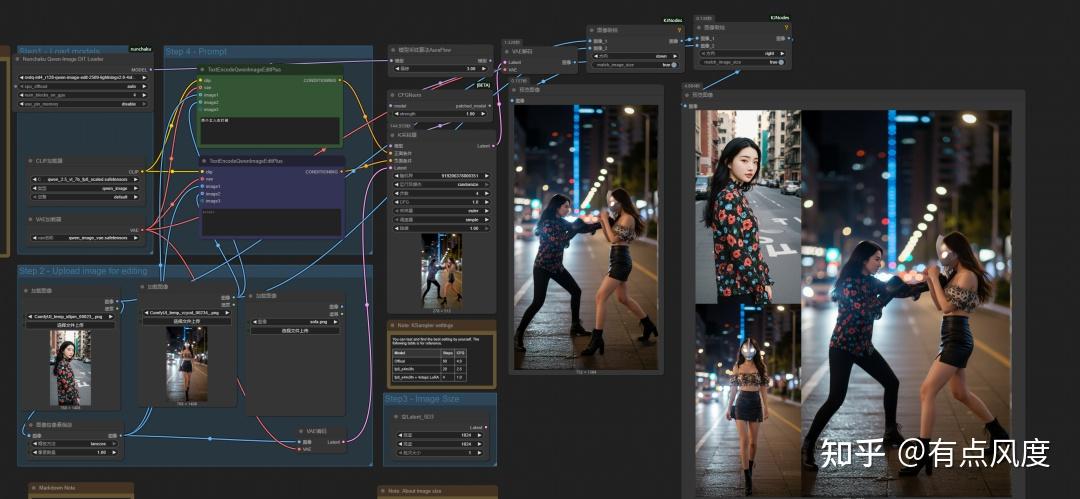The image size is (1080, 499).
Task: Click the green node's prompt text box
Action: pos(270,129)
